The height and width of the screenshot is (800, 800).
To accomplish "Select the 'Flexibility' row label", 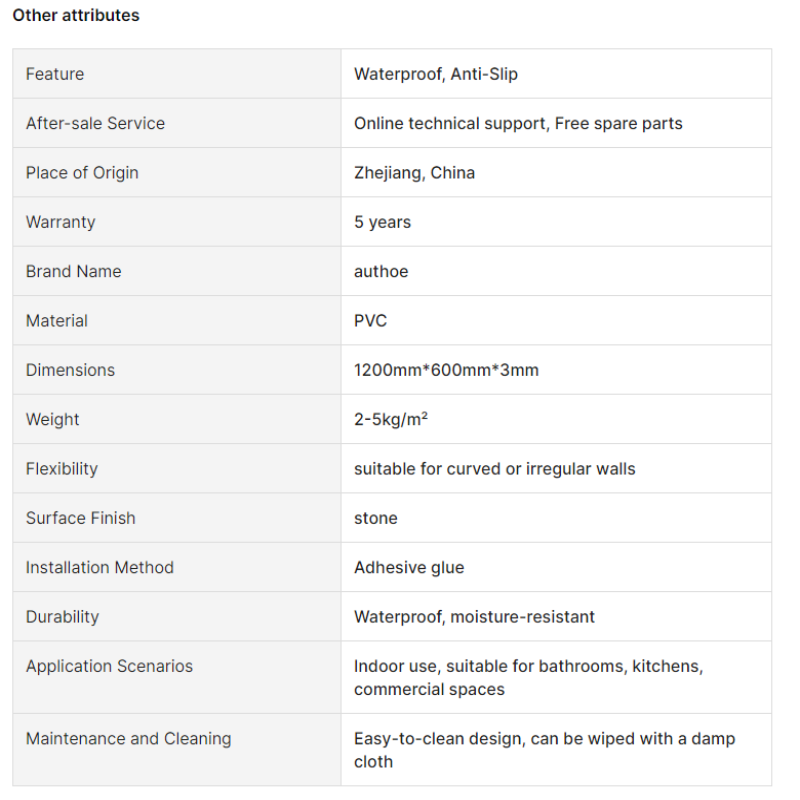I will click(x=62, y=469).
